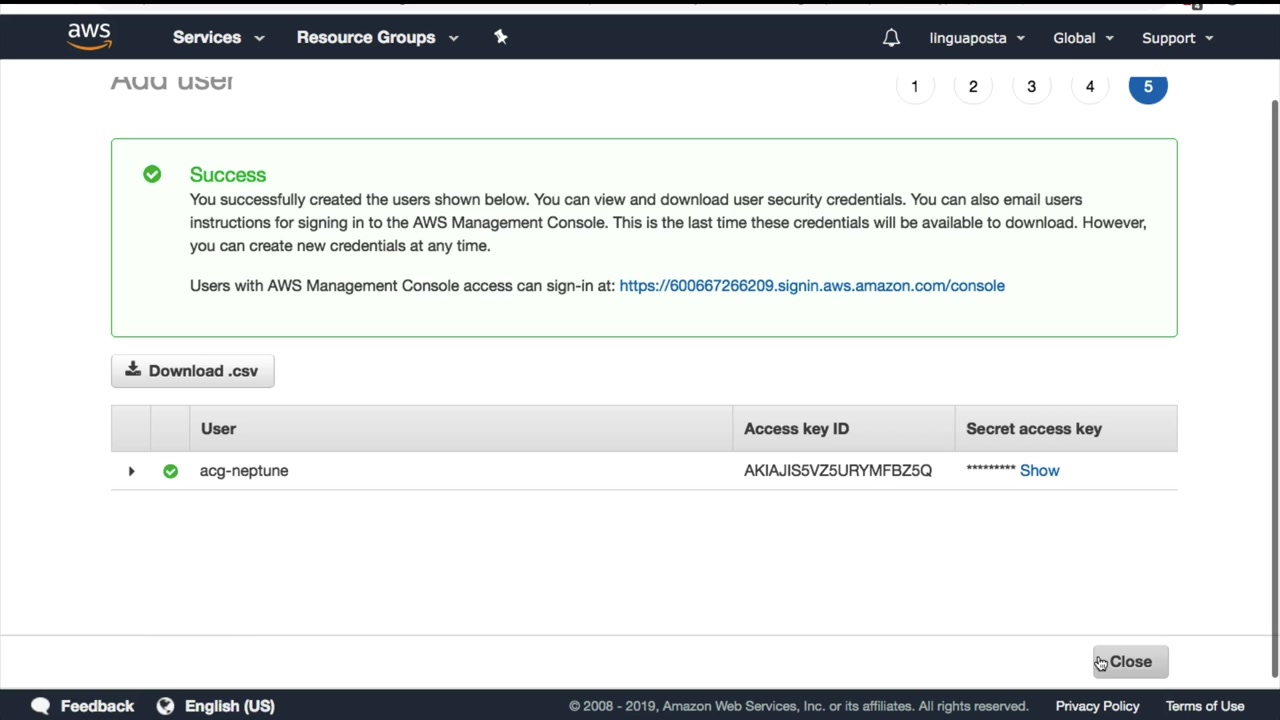The image size is (1280, 720).
Task: Open the linguaposta account menu
Action: point(977,38)
